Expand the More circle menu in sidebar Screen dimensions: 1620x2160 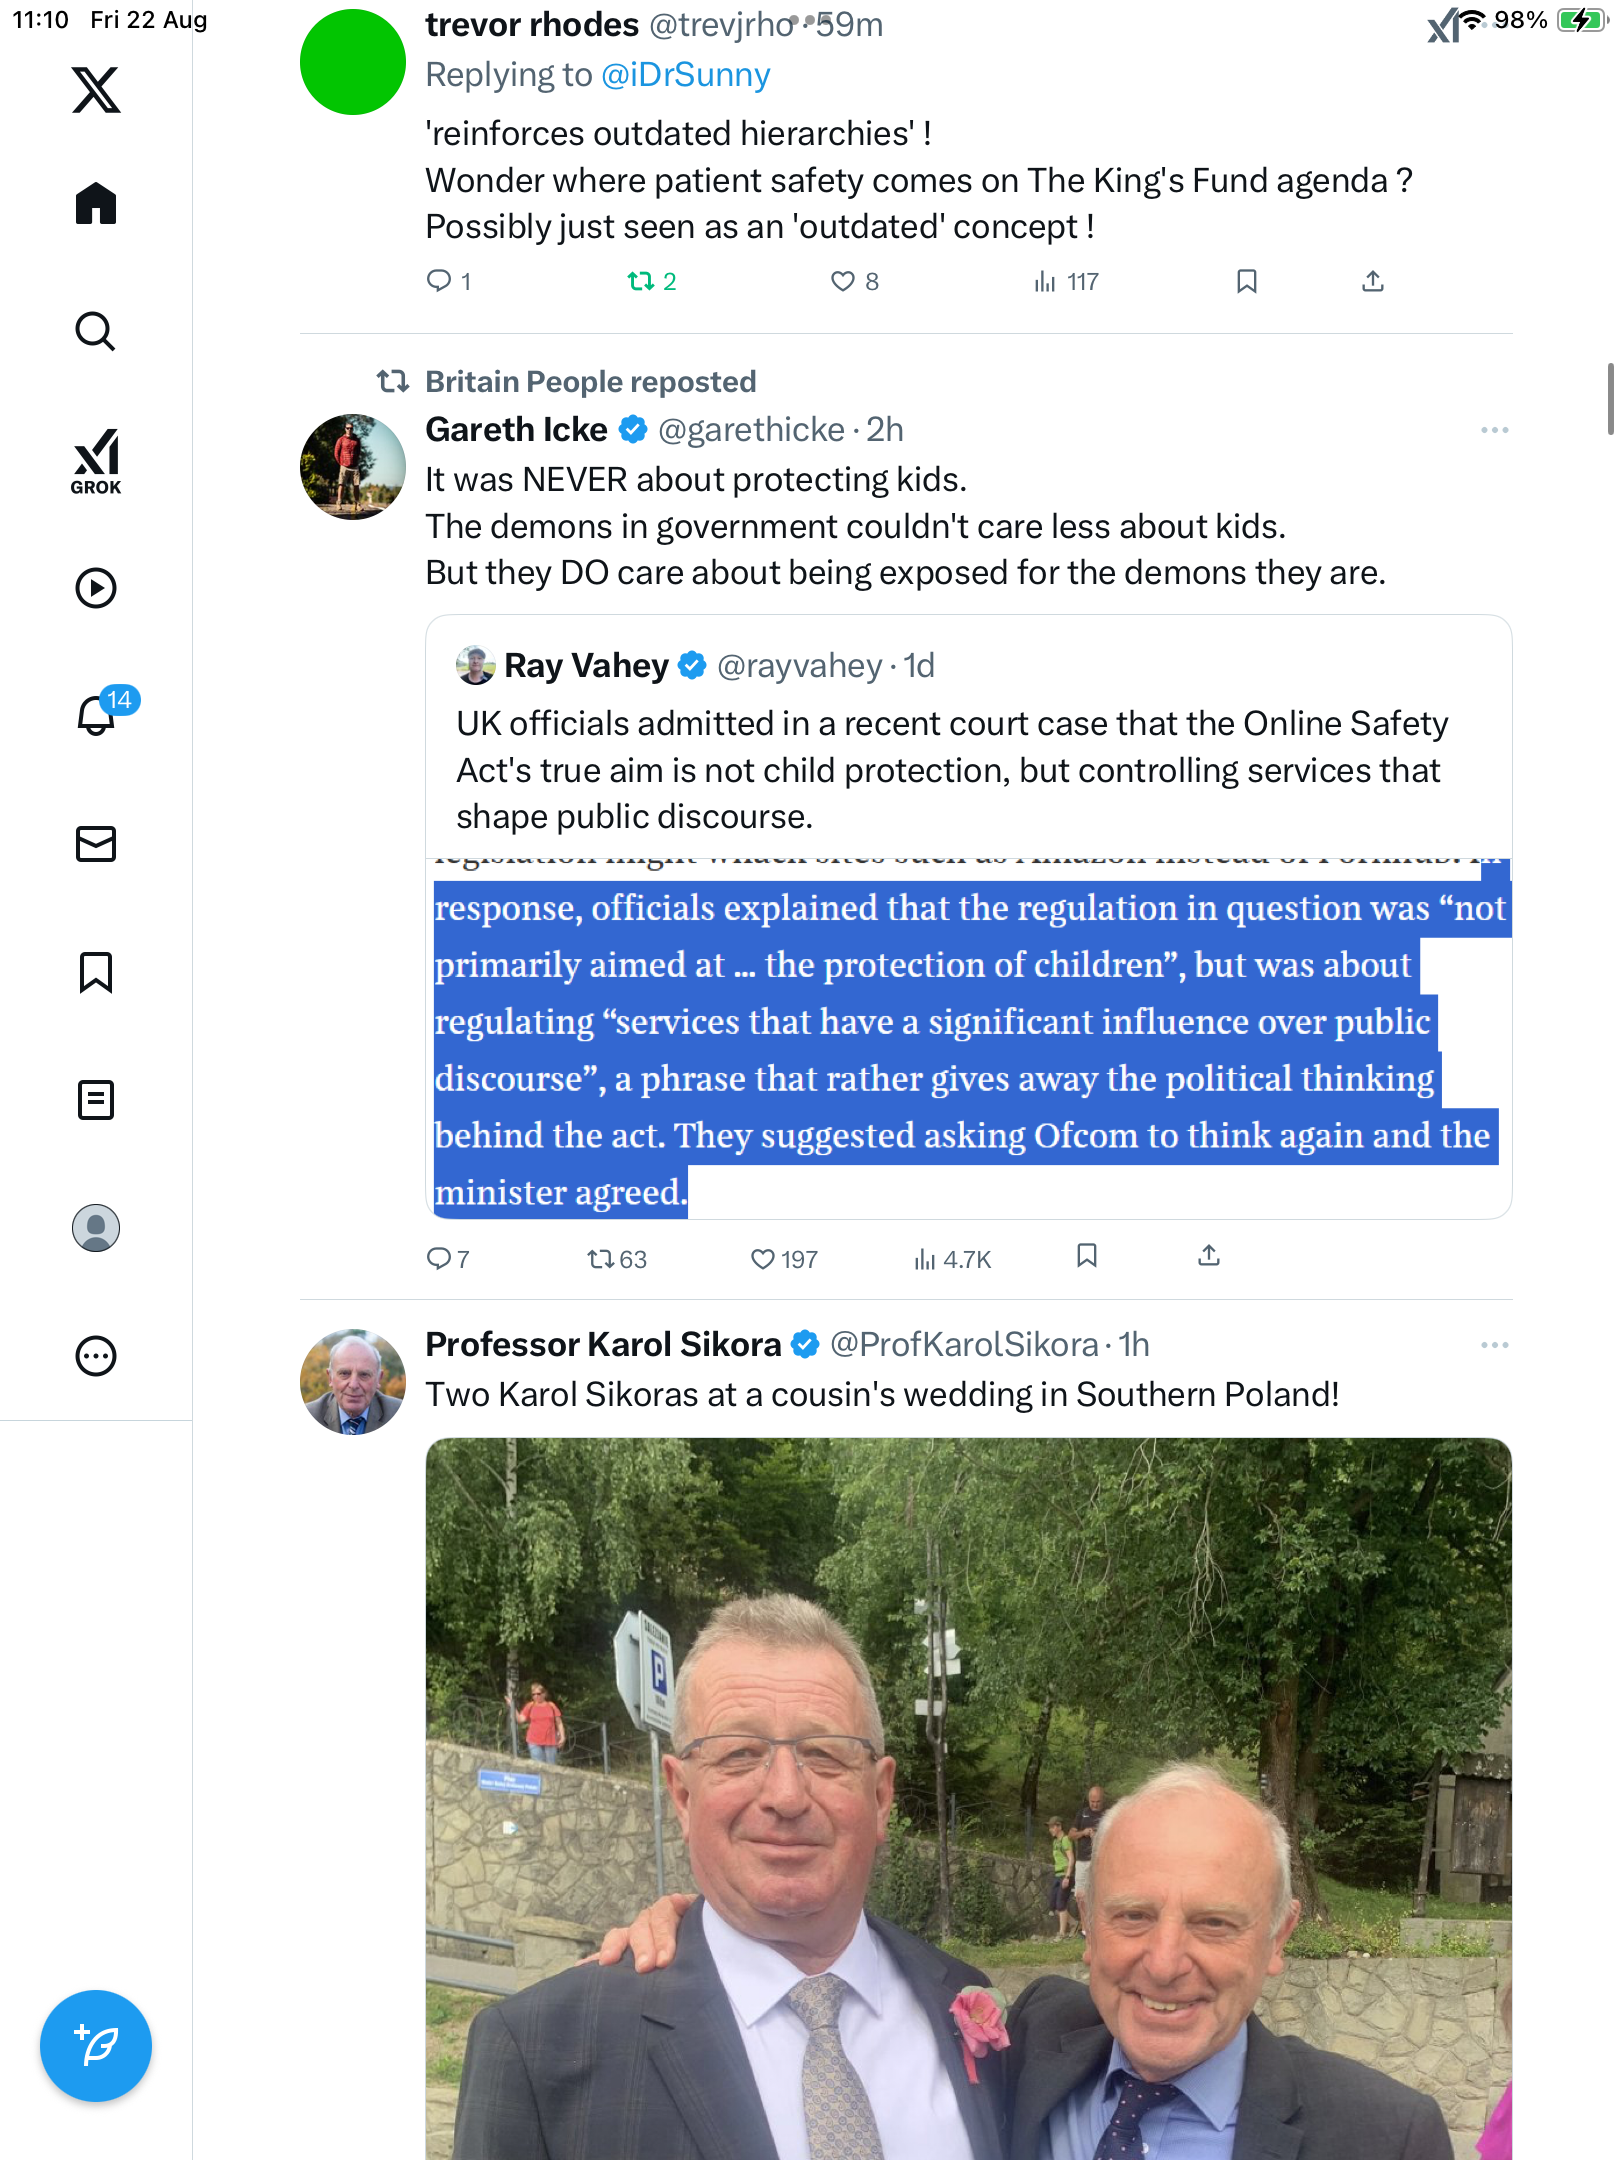coord(96,1356)
